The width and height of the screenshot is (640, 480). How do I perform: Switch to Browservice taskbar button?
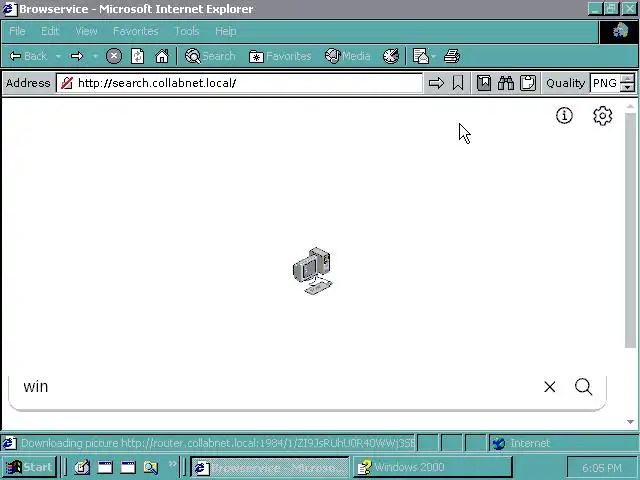click(x=270, y=467)
